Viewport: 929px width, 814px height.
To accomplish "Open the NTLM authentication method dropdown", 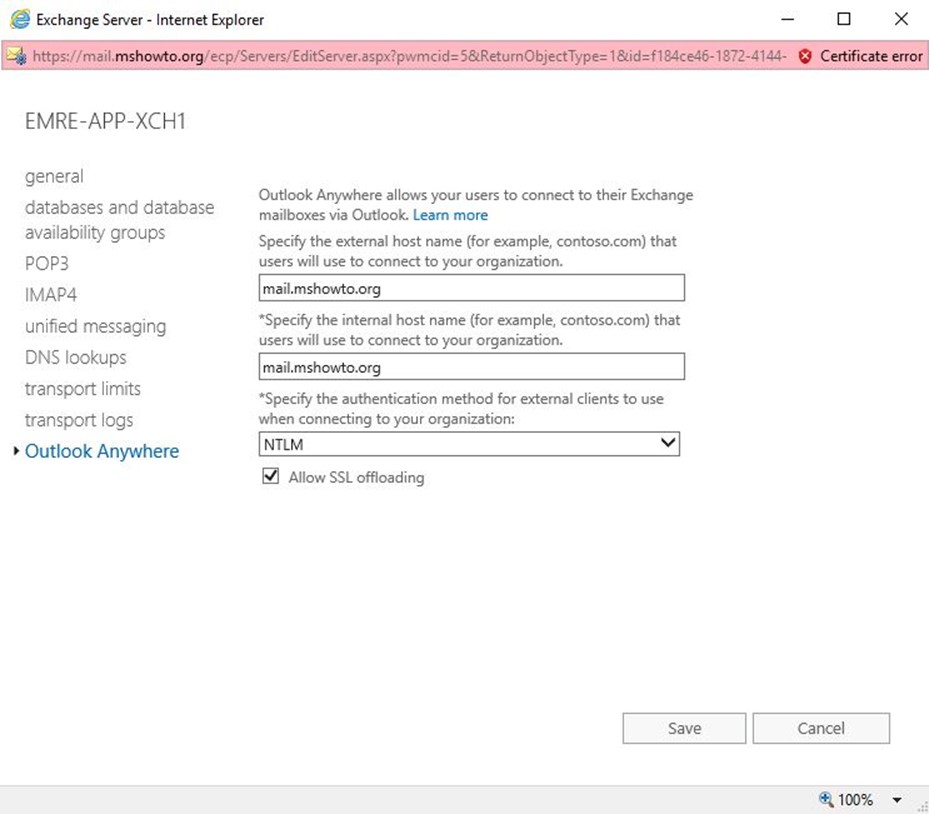I will pyautogui.click(x=469, y=444).
